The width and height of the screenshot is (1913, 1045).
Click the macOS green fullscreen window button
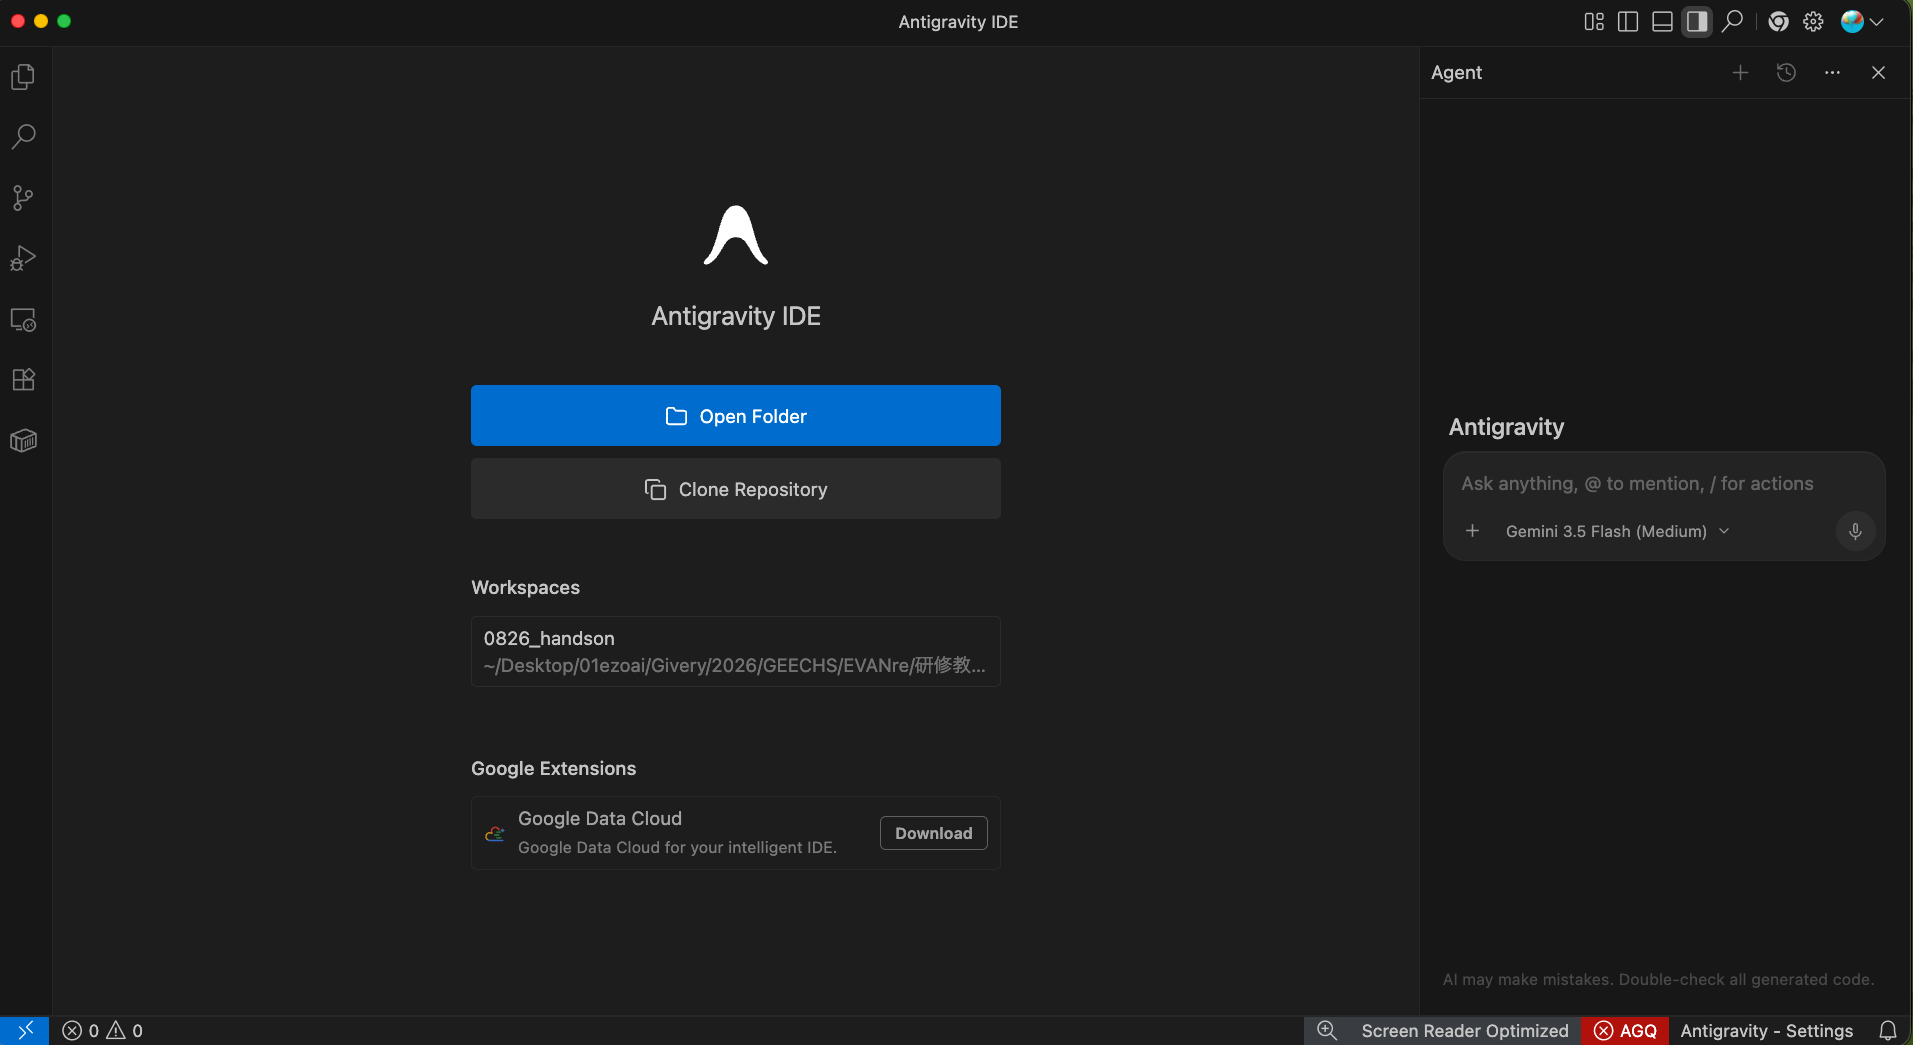coord(64,21)
